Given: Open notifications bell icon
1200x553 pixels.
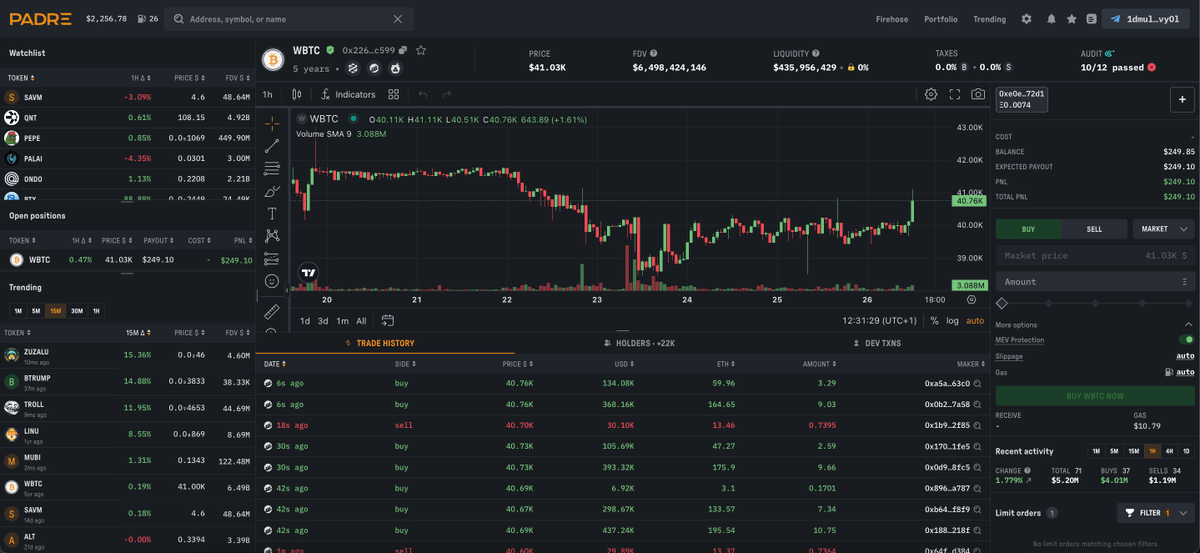Looking at the screenshot, I should (1051, 19).
